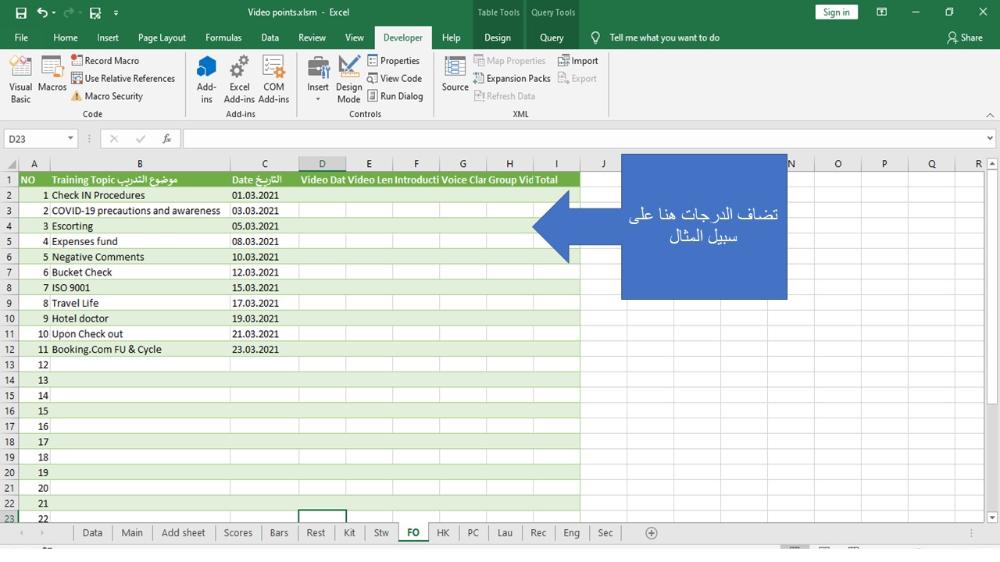Switch to the Home ribbon tab

[x=65, y=38]
